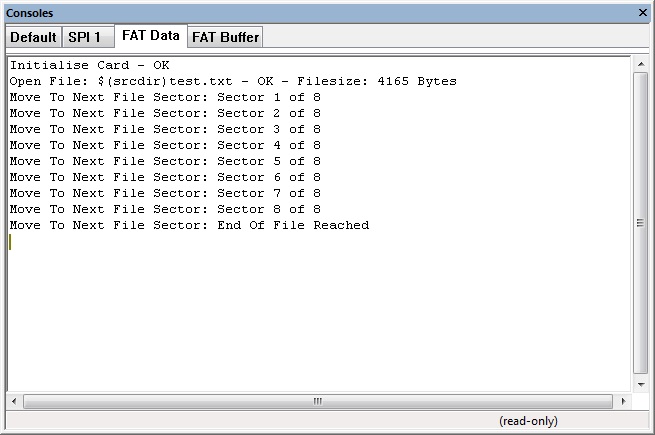Close the Consoles panel

pyautogui.click(x=642, y=13)
